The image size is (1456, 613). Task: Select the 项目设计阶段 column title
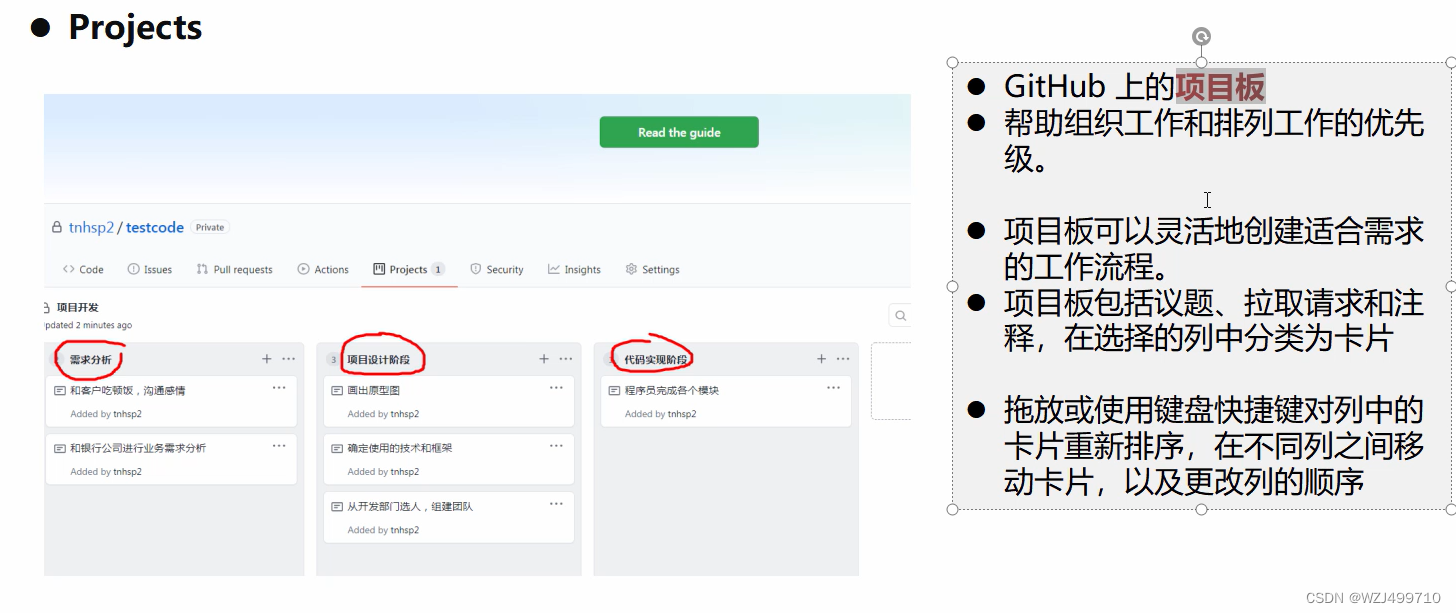[378, 360]
